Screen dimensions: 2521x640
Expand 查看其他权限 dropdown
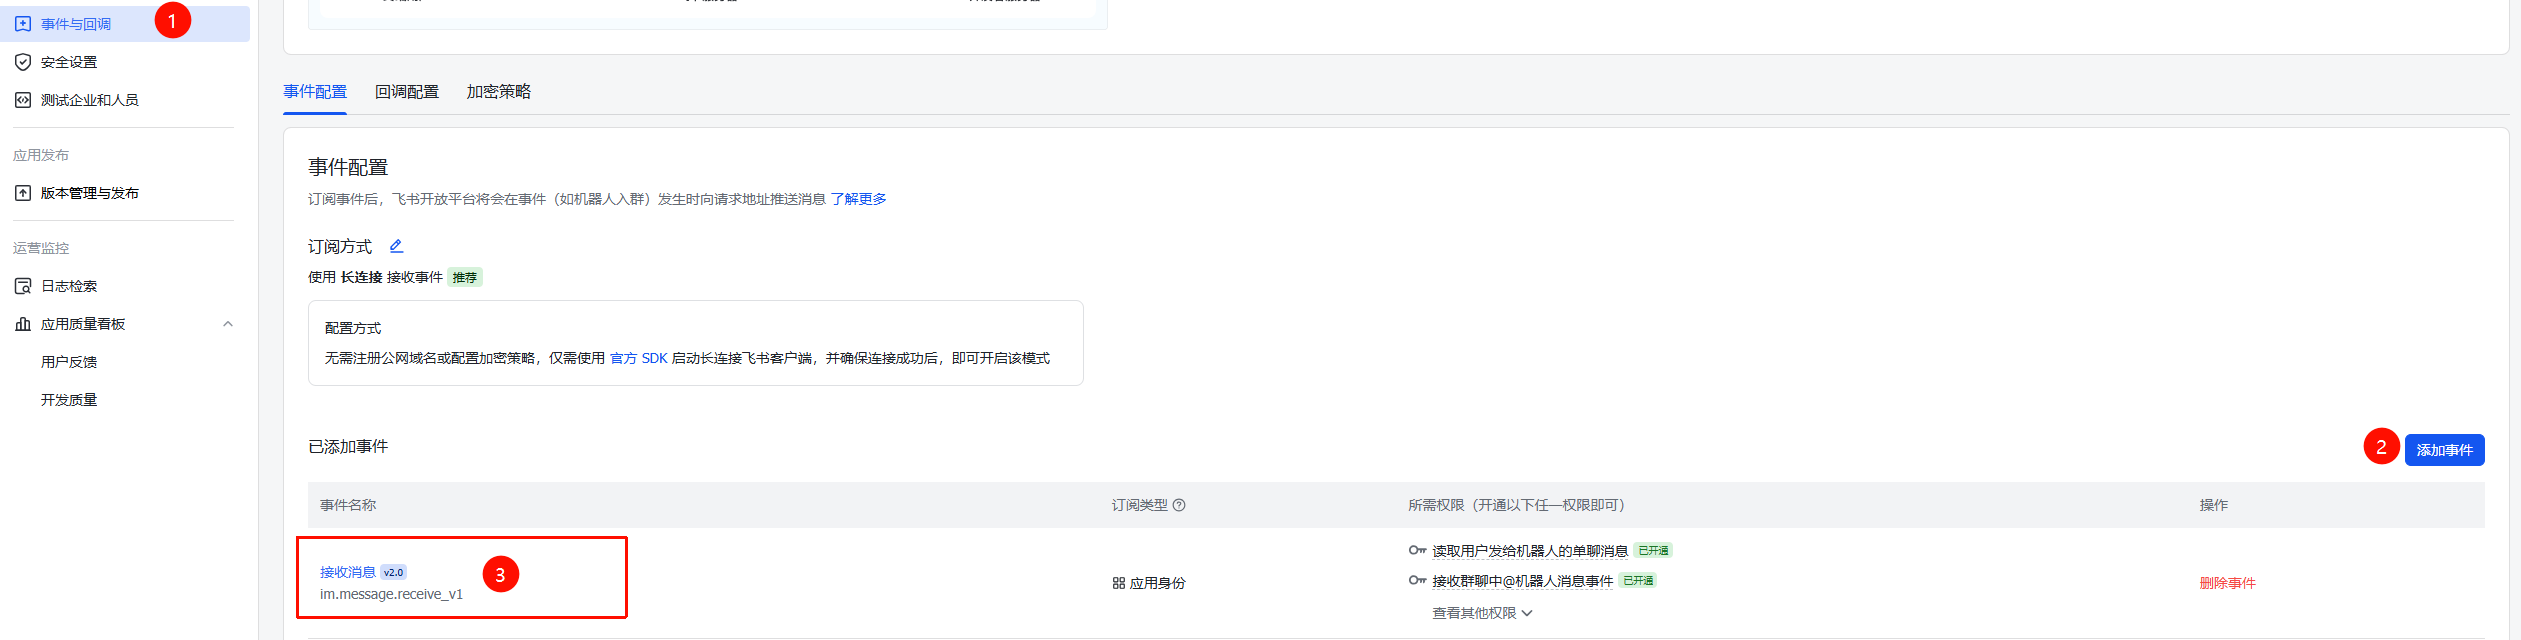(x=1482, y=613)
